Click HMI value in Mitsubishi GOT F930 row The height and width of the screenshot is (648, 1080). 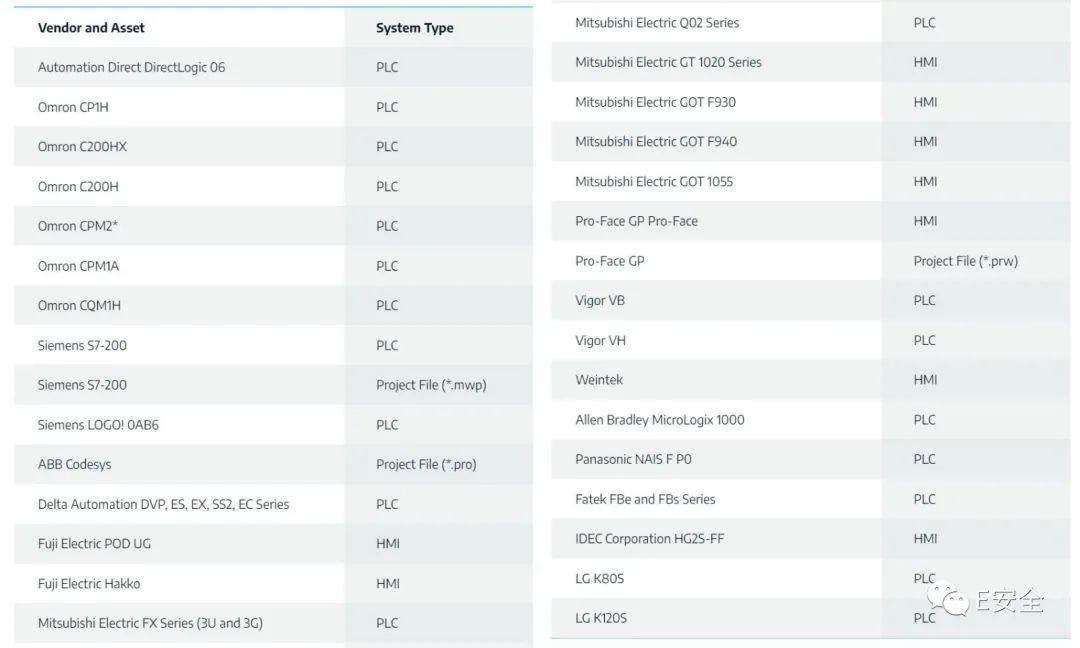(925, 102)
